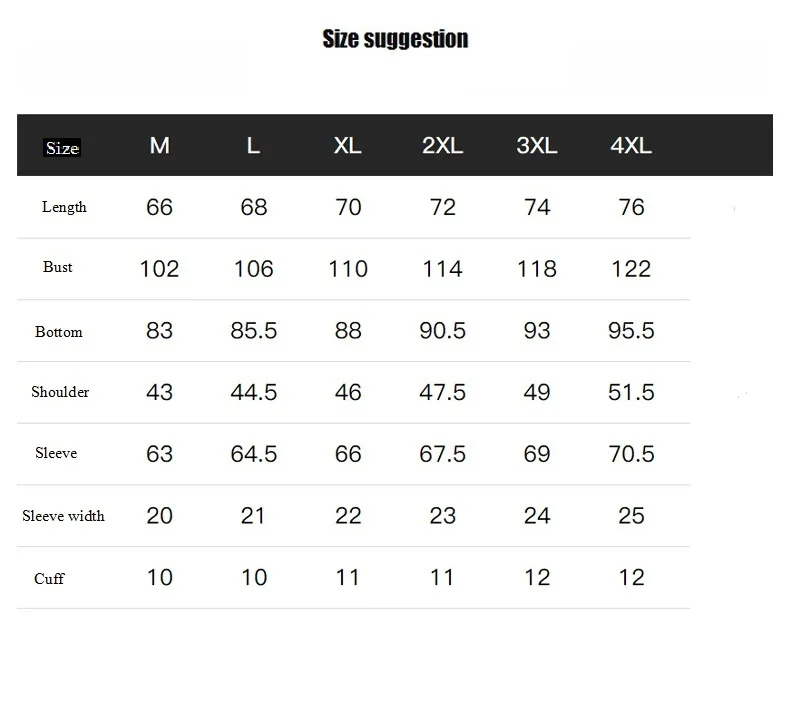The height and width of the screenshot is (712, 790).
Task: Click the 4XL size column header
Action: (631, 146)
